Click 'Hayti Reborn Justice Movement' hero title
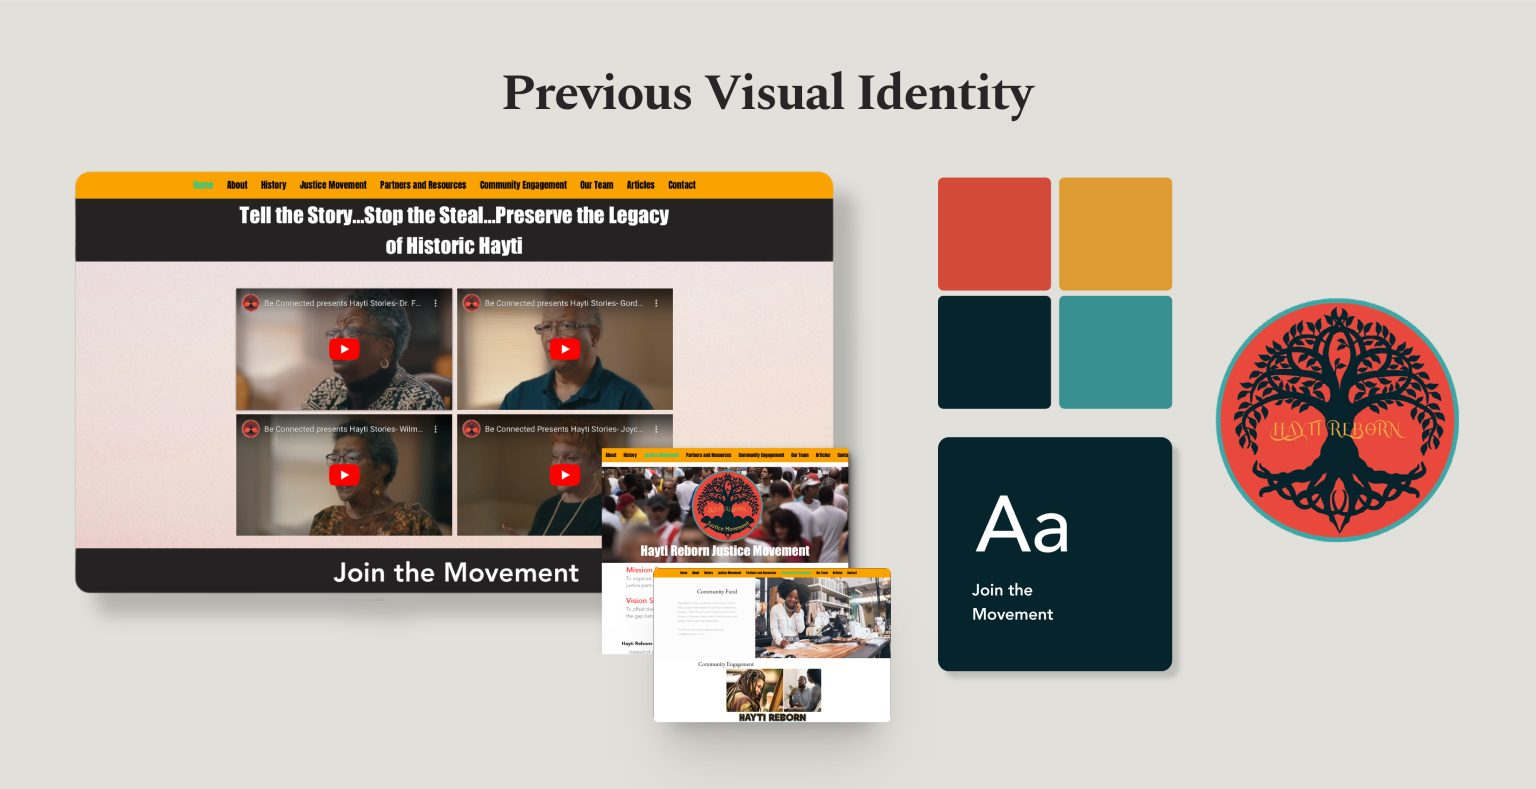This screenshot has height=789, width=1536. [x=725, y=551]
